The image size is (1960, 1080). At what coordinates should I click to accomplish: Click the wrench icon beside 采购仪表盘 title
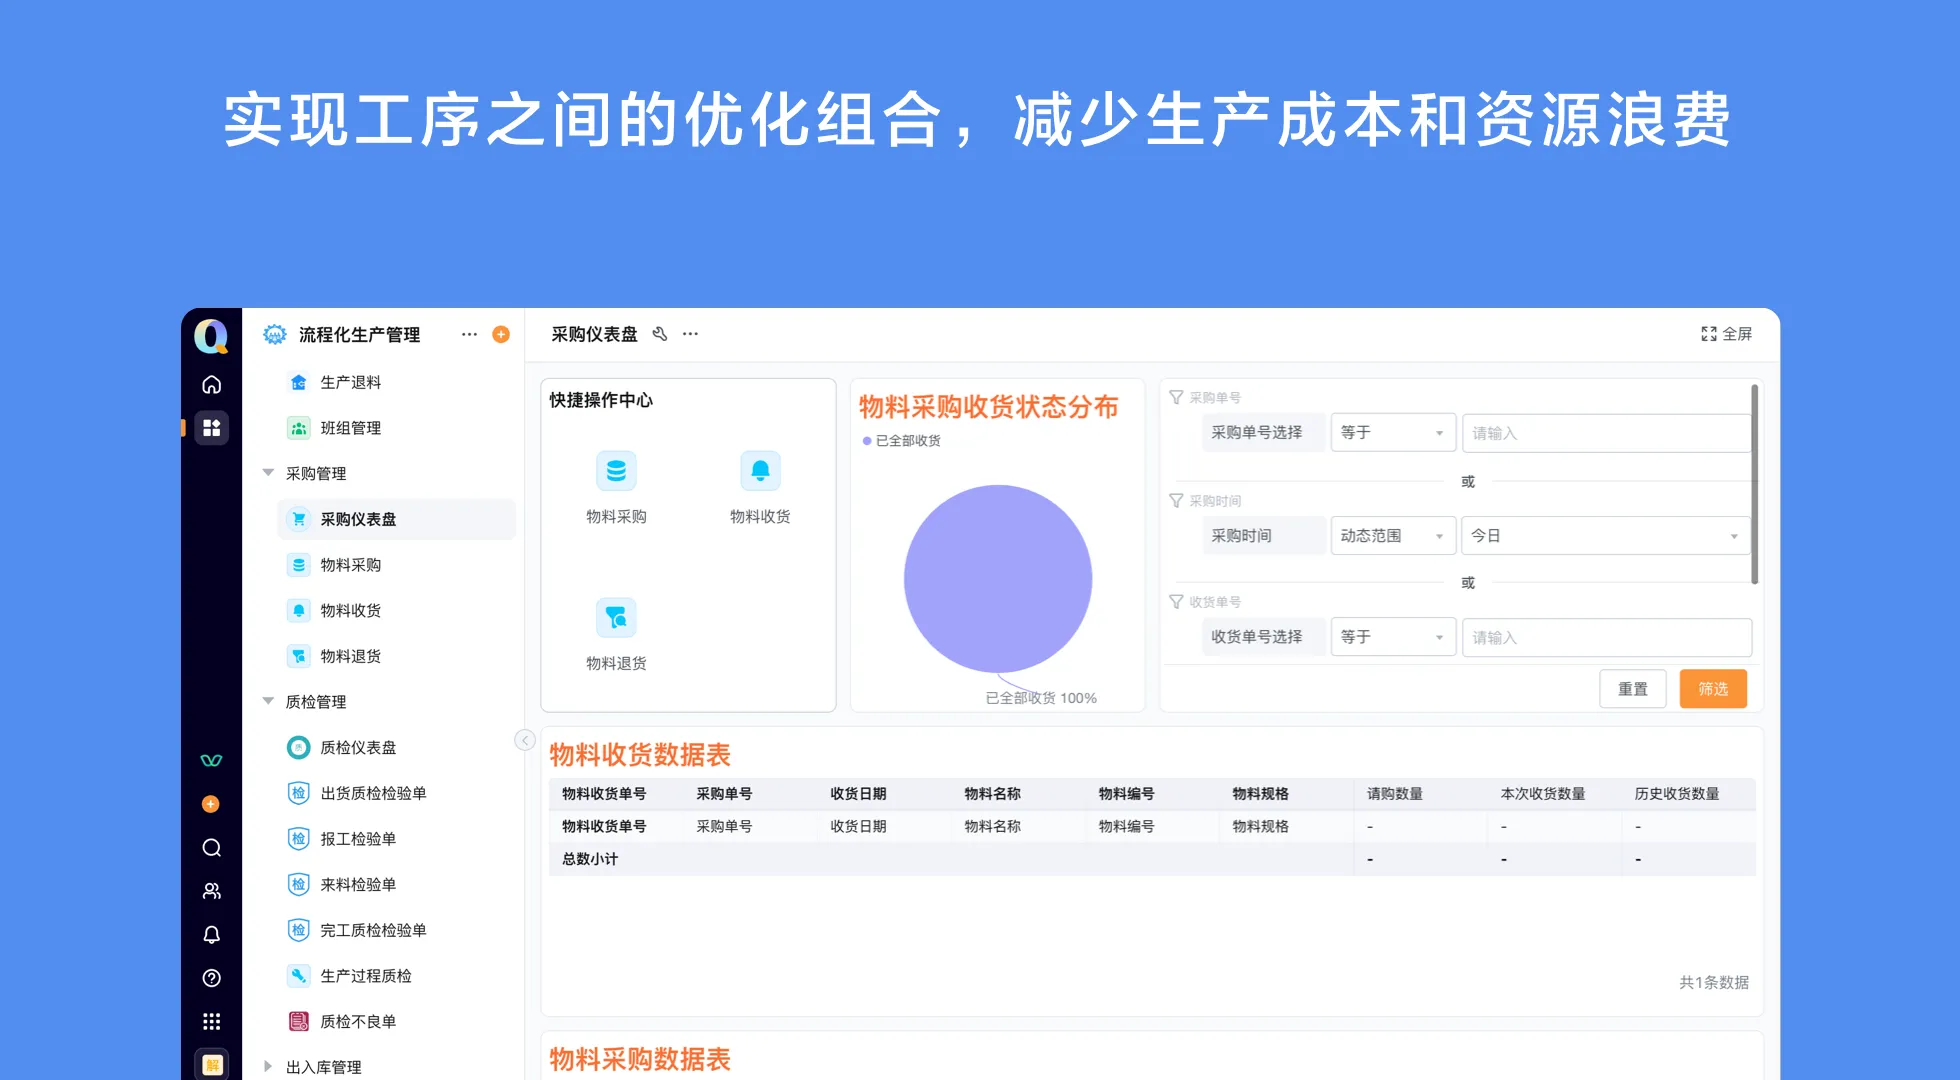tap(659, 334)
